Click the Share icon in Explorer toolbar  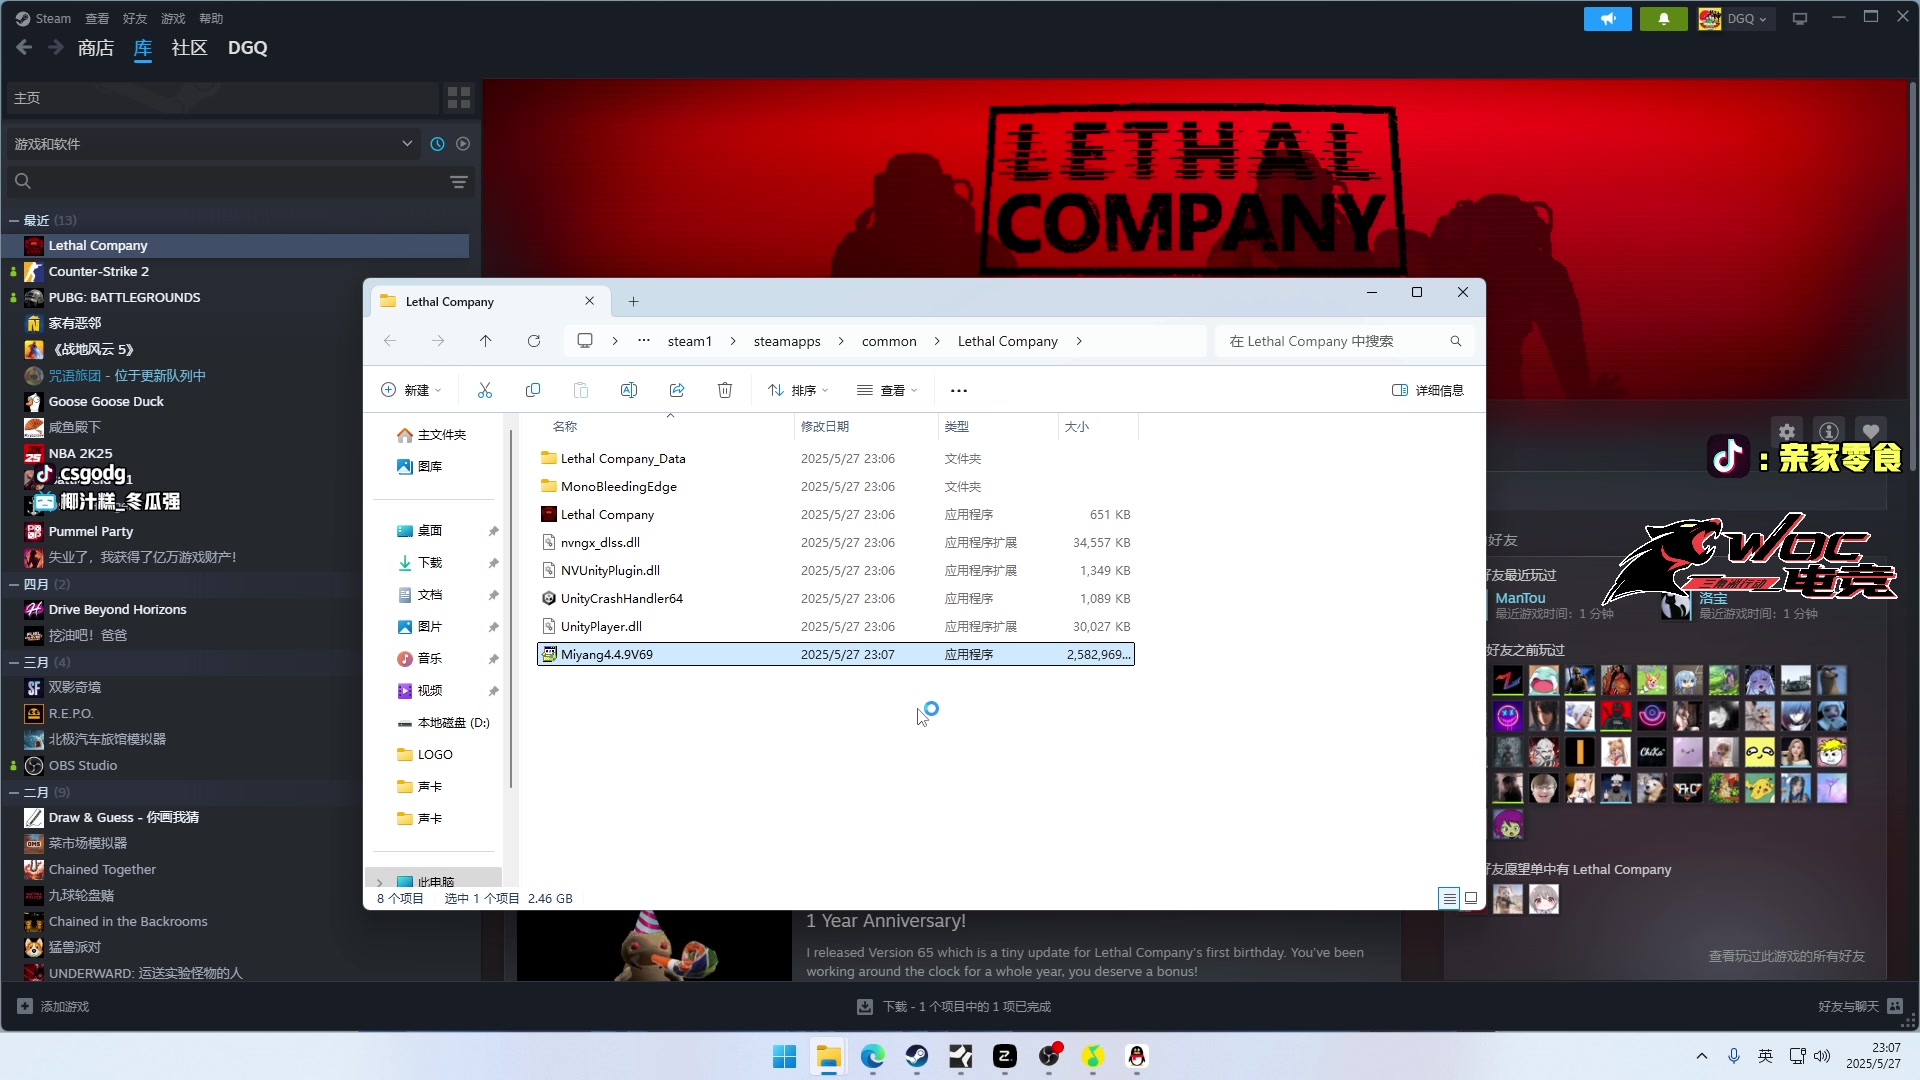point(677,390)
